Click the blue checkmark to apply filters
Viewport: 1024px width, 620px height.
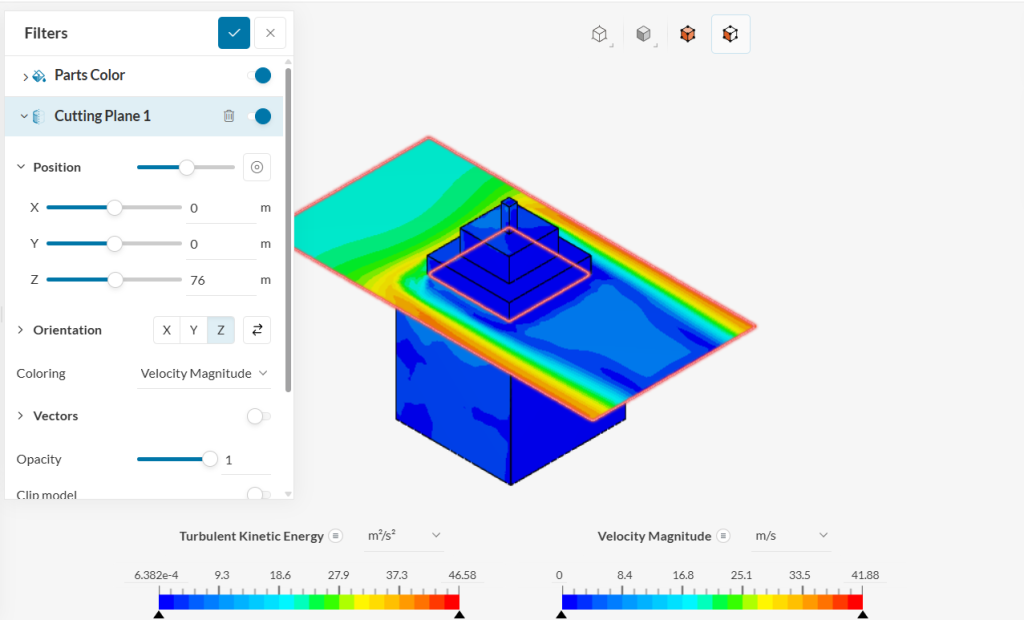tap(234, 33)
